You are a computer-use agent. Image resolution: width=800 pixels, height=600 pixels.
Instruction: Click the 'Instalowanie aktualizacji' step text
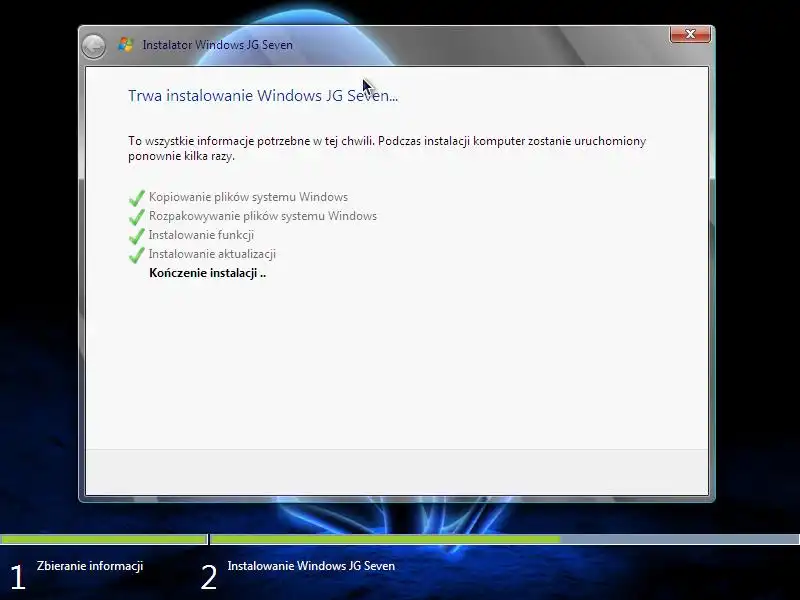[x=212, y=254]
